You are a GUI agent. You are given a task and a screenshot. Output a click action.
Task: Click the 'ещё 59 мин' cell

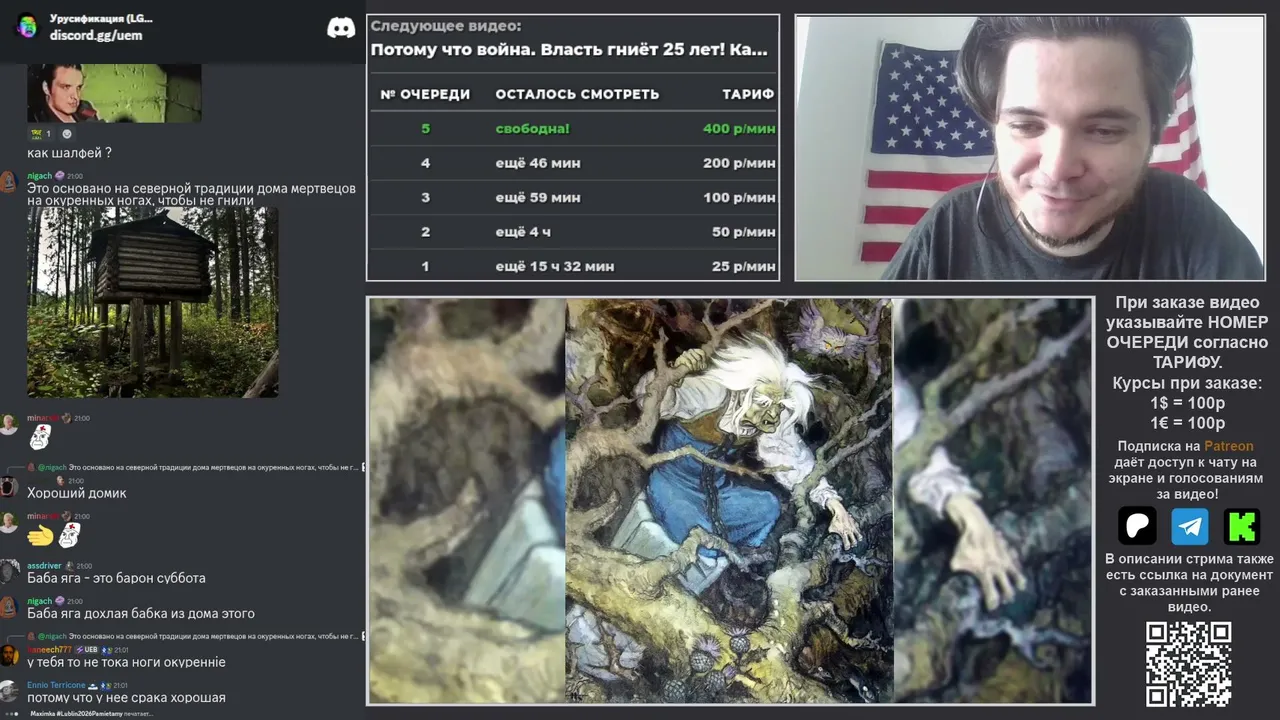tap(538, 198)
